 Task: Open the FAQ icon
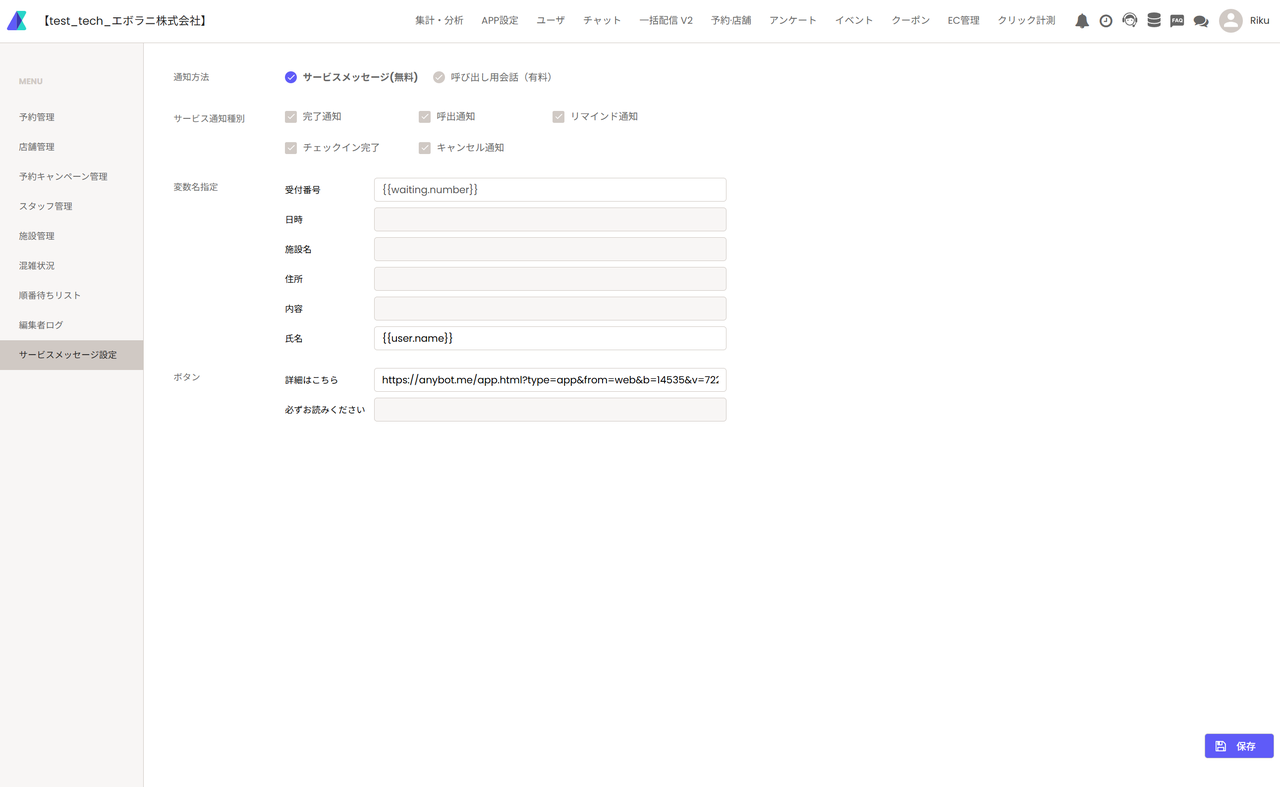point(1177,21)
